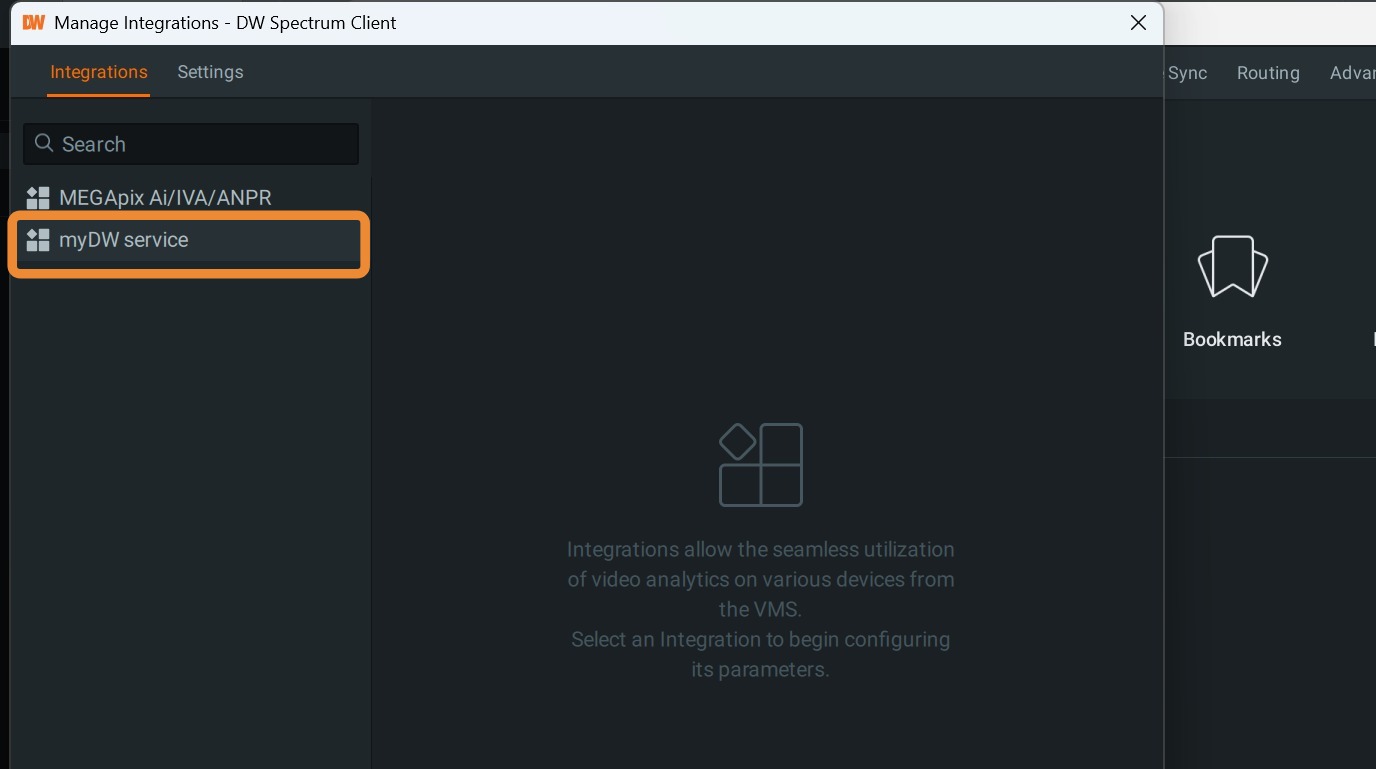The image size is (1376, 769).
Task: Switch to the Settings tab
Action: (x=210, y=72)
